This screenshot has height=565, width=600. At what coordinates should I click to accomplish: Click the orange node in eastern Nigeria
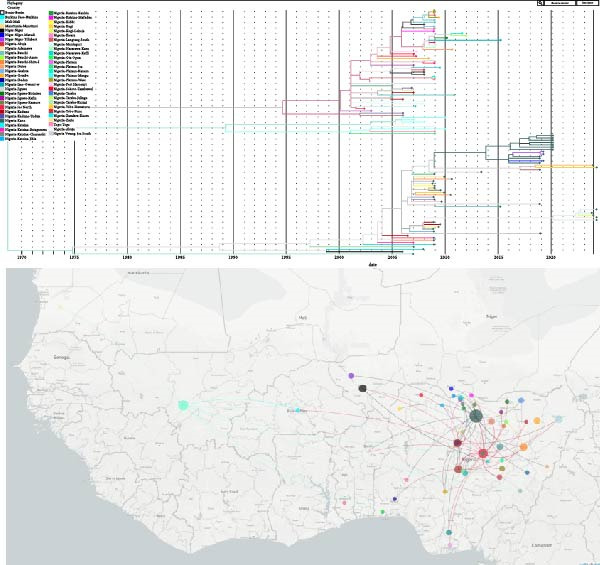pyautogui.click(x=523, y=446)
